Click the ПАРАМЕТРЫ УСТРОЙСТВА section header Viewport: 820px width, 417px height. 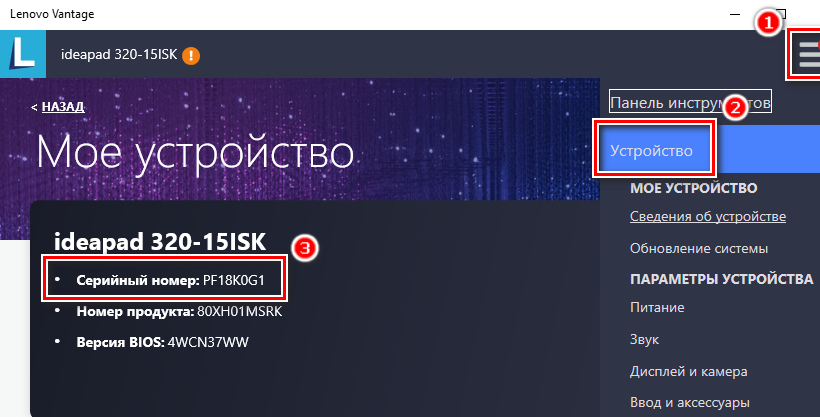pyautogui.click(x=722, y=279)
